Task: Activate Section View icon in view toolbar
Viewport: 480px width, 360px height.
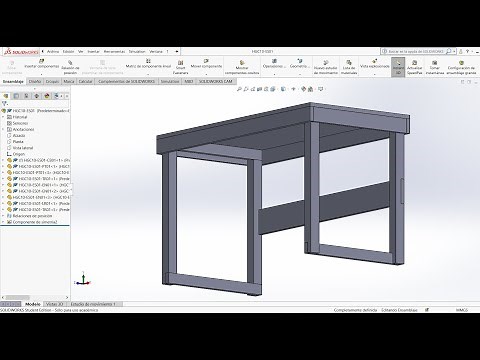Action: [259, 89]
